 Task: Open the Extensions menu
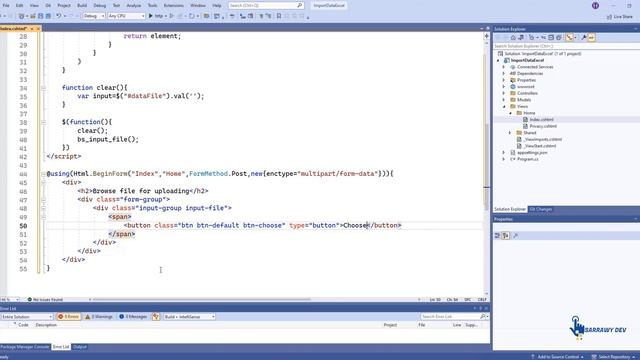point(173,5)
